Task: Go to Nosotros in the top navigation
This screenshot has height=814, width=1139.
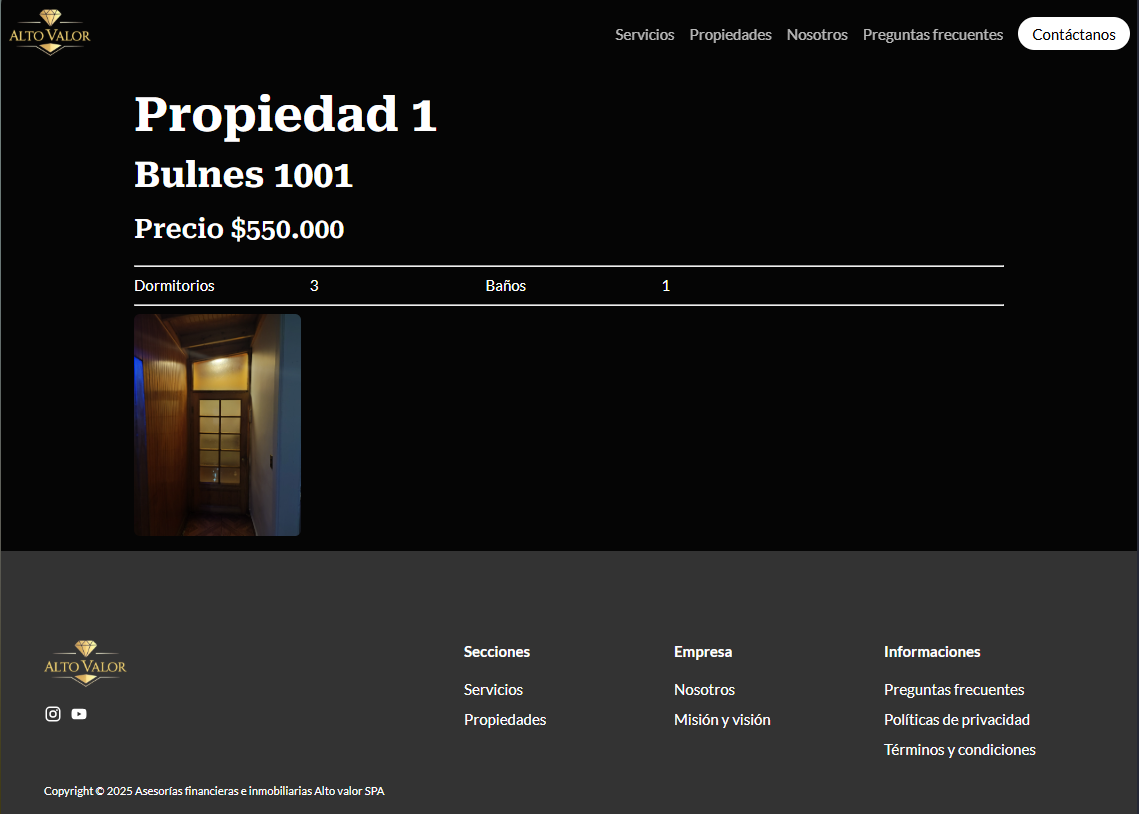Action: 816,34
